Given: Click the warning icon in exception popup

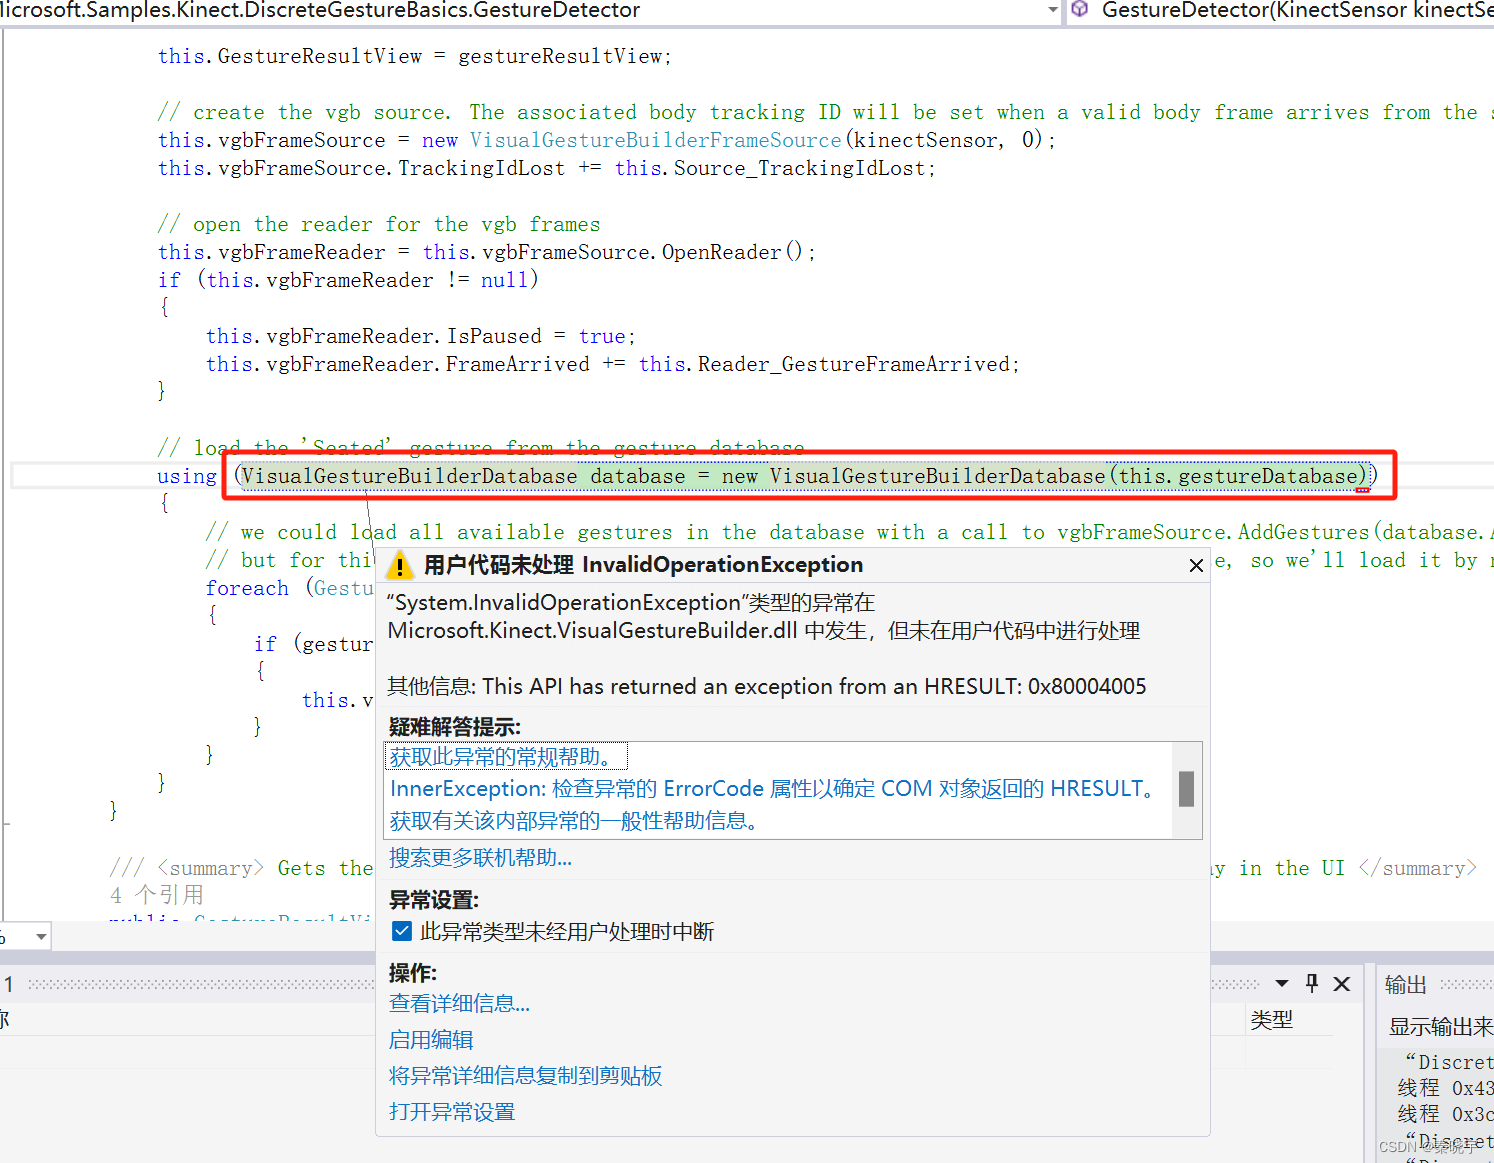Looking at the screenshot, I should [x=400, y=566].
